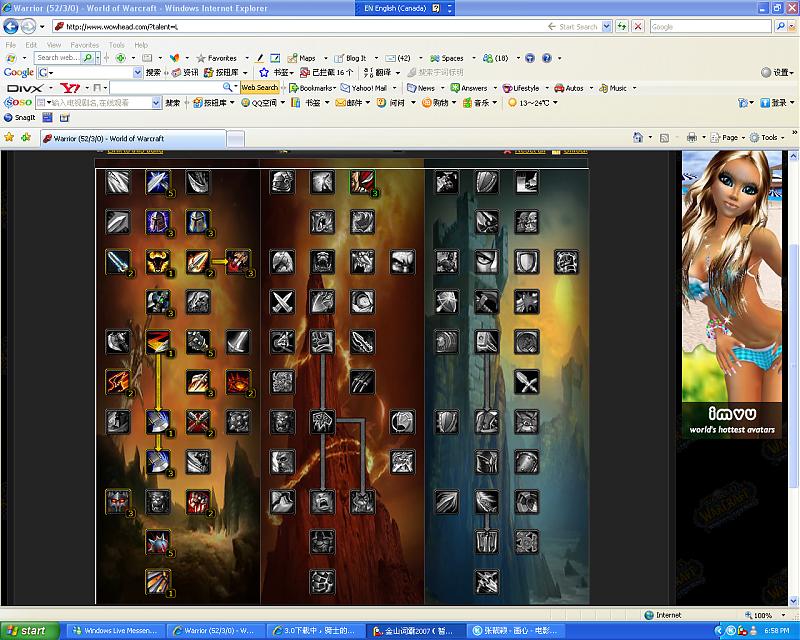Open the File menu

[11, 45]
